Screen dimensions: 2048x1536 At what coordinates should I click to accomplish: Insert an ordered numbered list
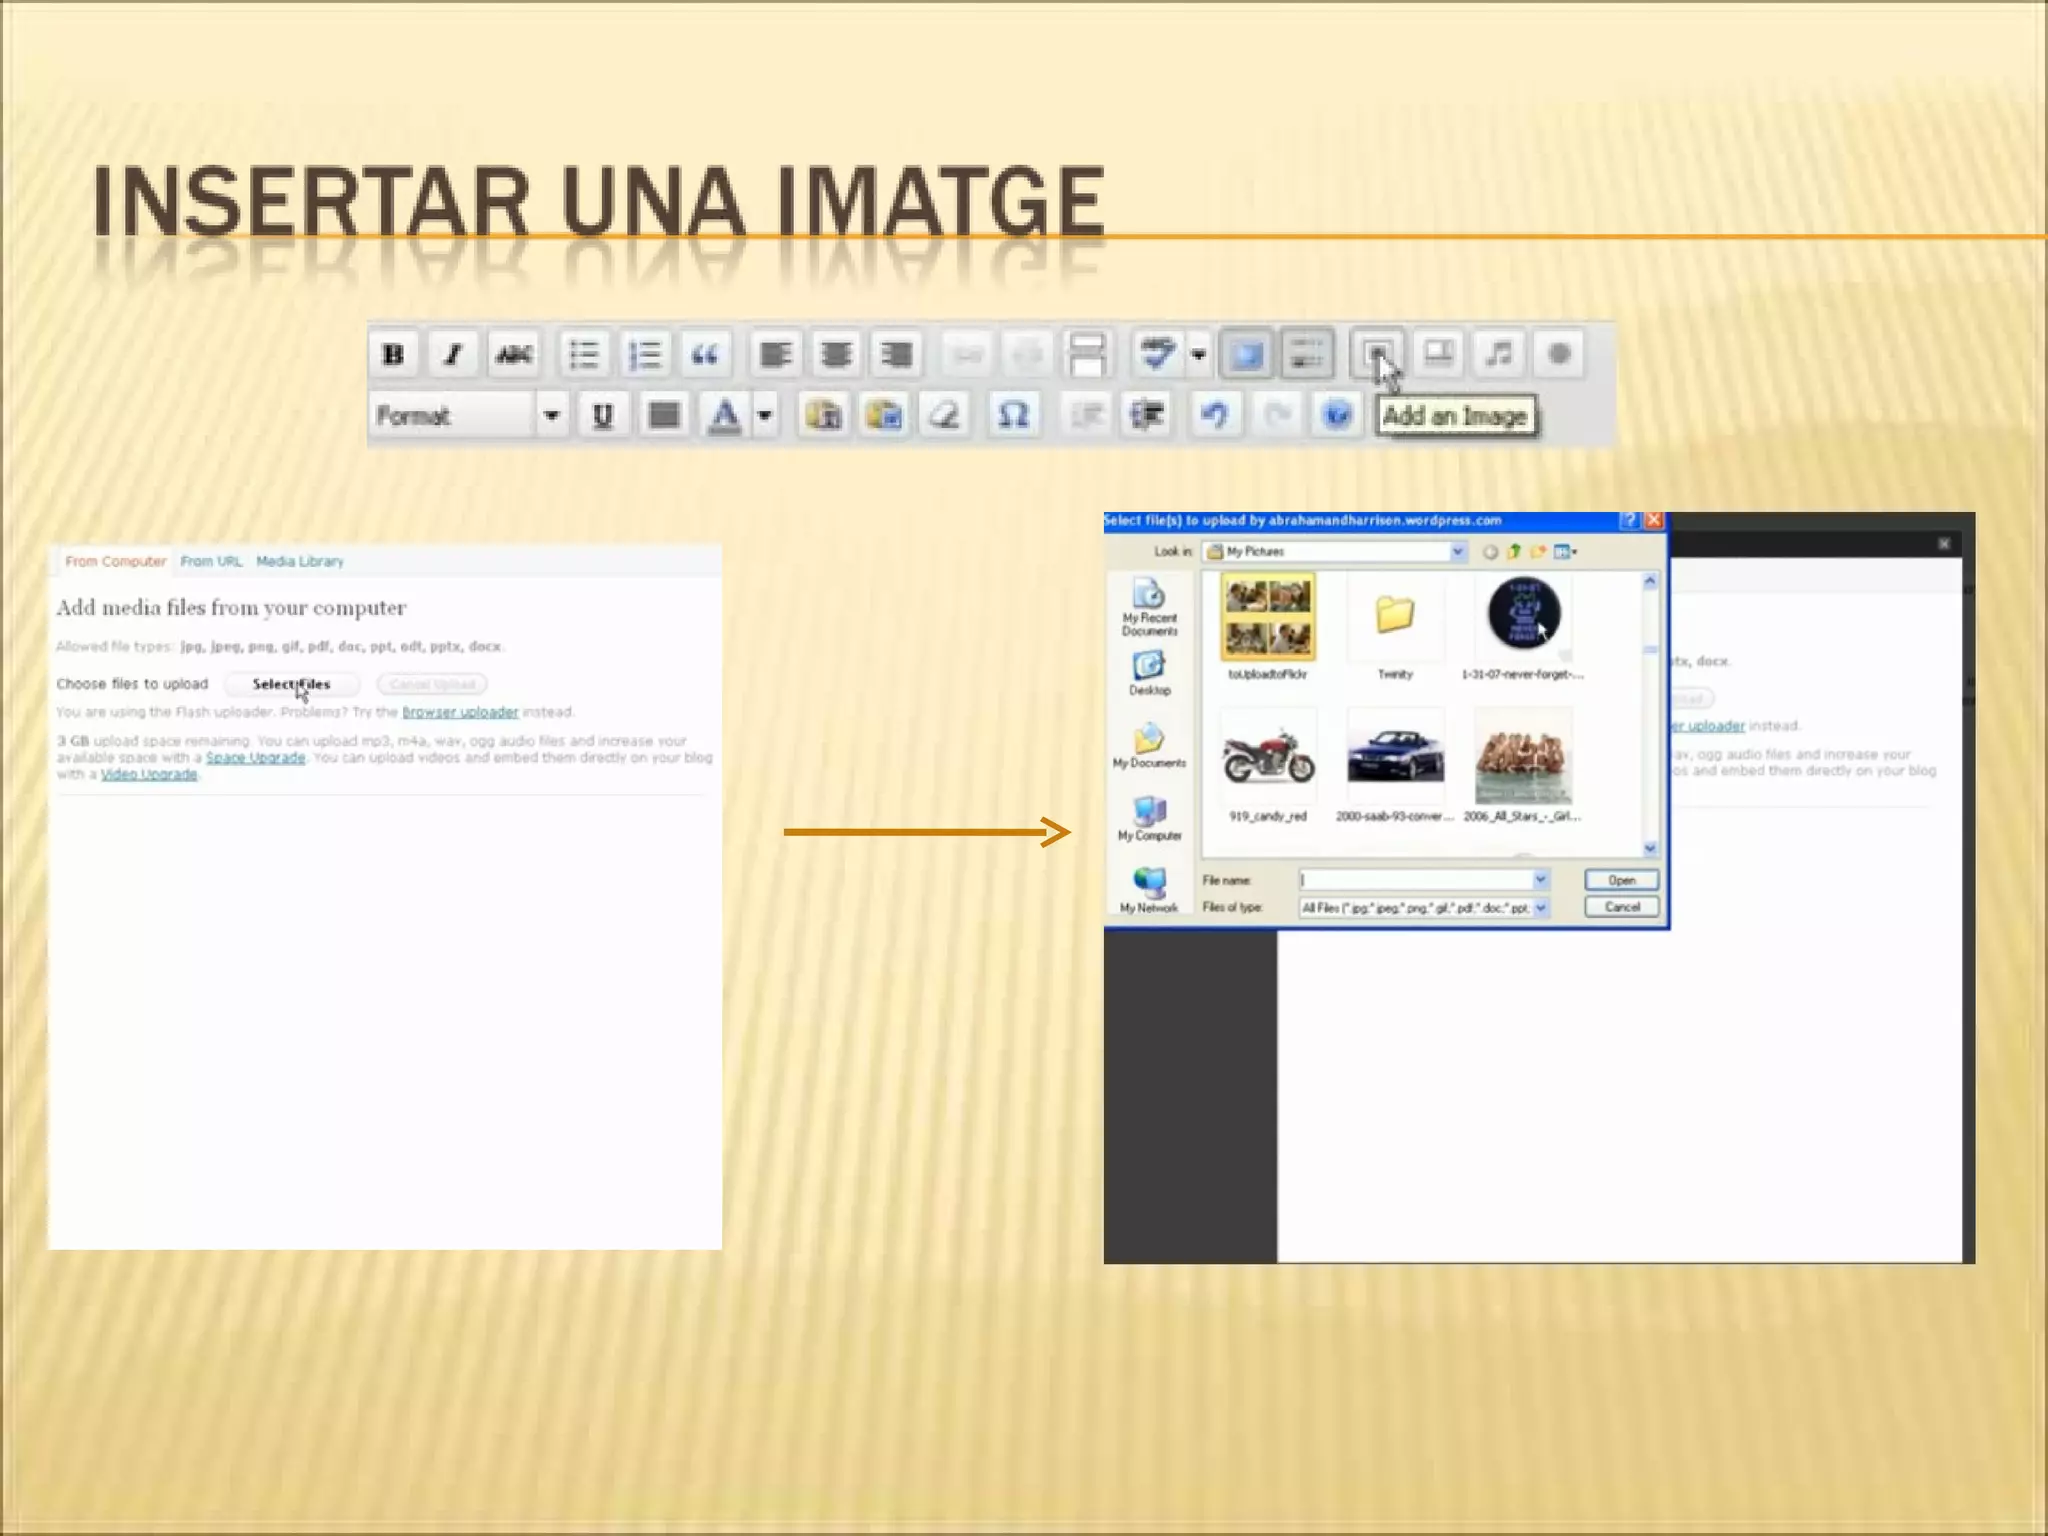645,354
